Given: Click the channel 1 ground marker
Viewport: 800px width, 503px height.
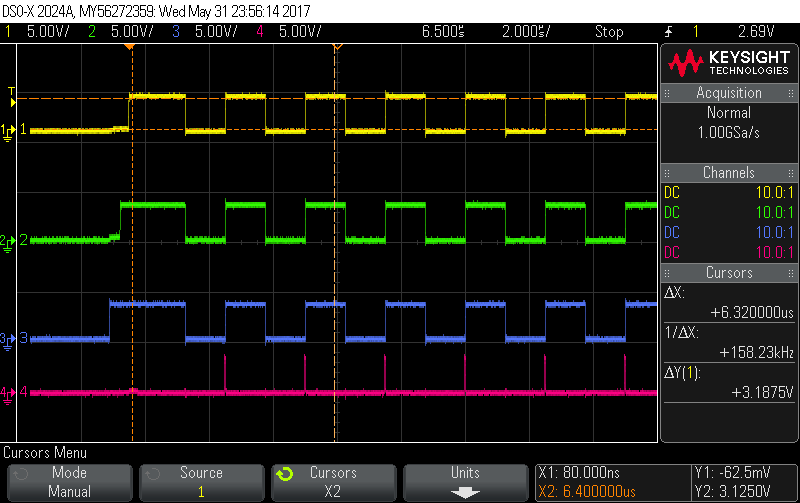Looking at the screenshot, I should pyautogui.click(x=7, y=132).
